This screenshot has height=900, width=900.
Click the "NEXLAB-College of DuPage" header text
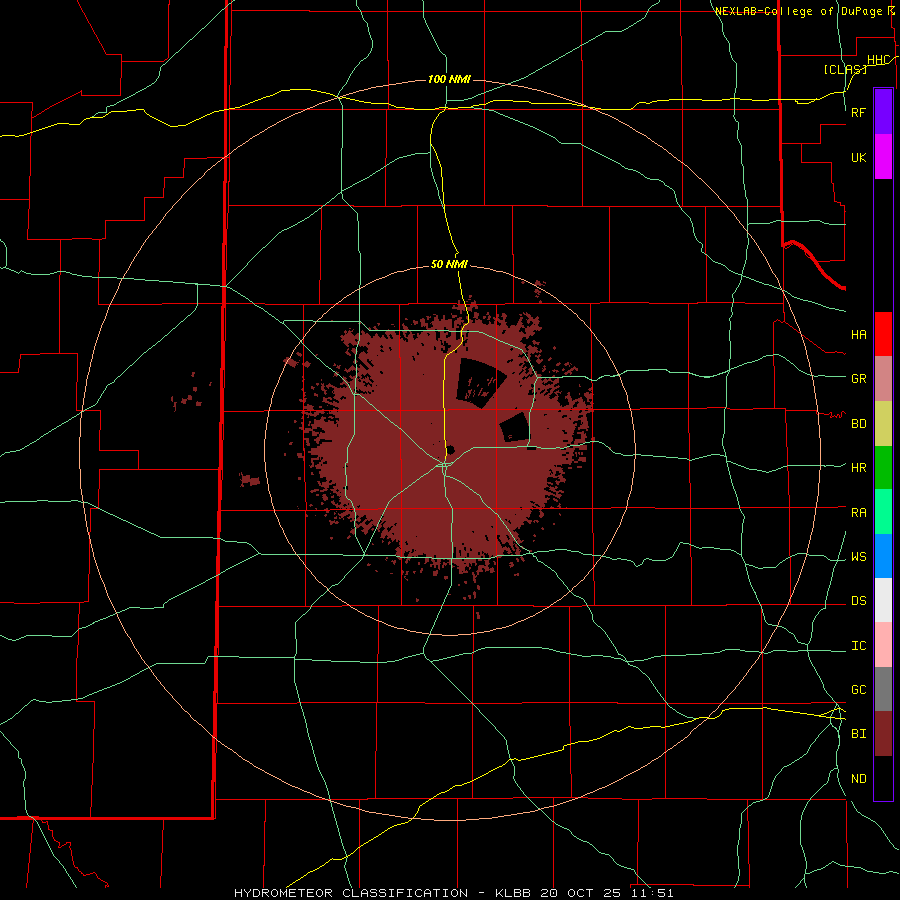800,11
